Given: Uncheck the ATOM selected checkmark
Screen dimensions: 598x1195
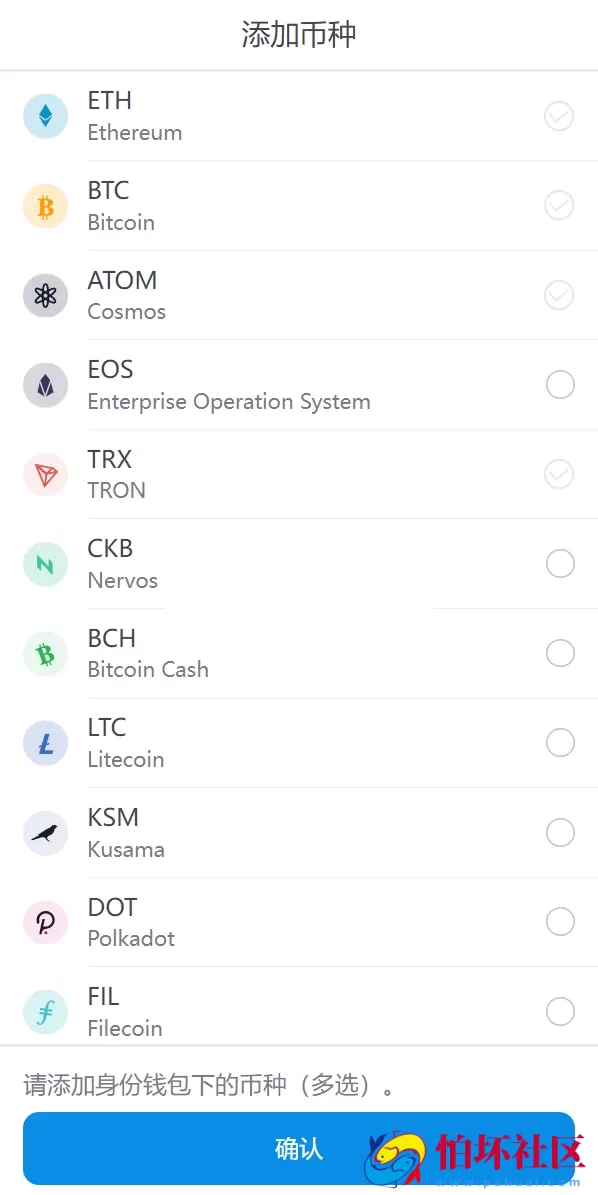Looking at the screenshot, I should click(559, 295).
